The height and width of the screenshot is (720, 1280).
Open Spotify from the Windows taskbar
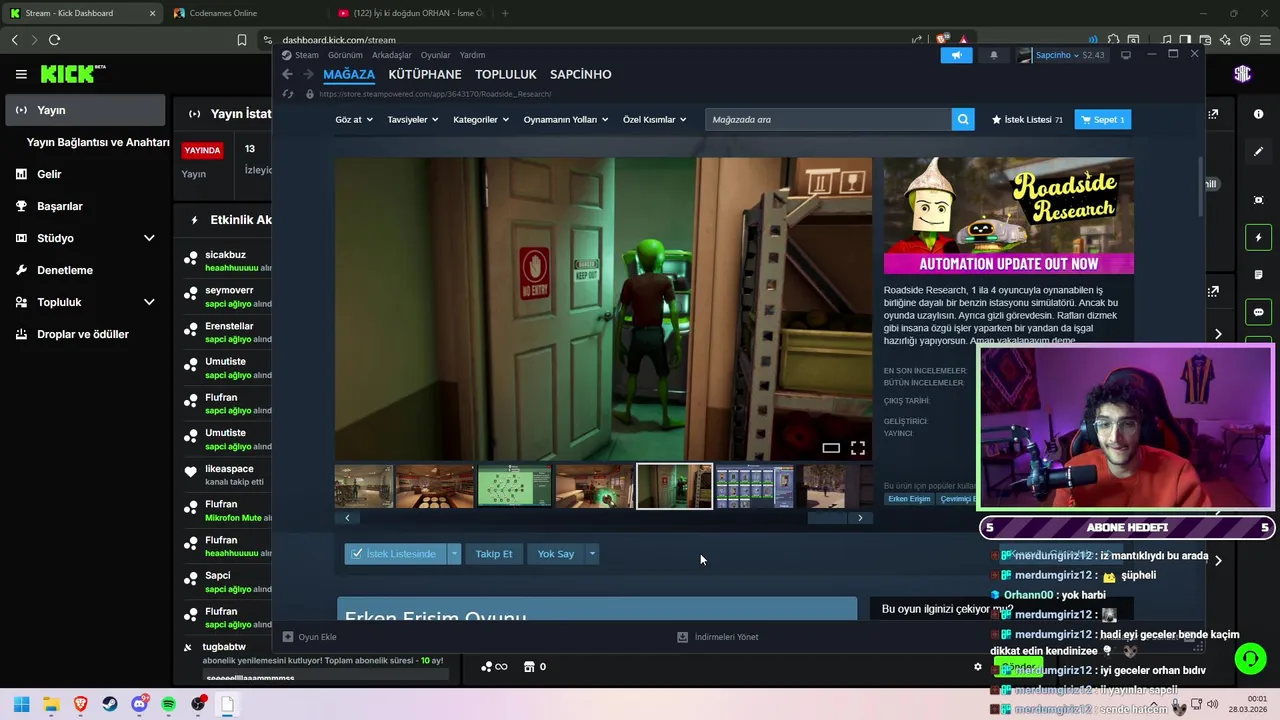169,704
